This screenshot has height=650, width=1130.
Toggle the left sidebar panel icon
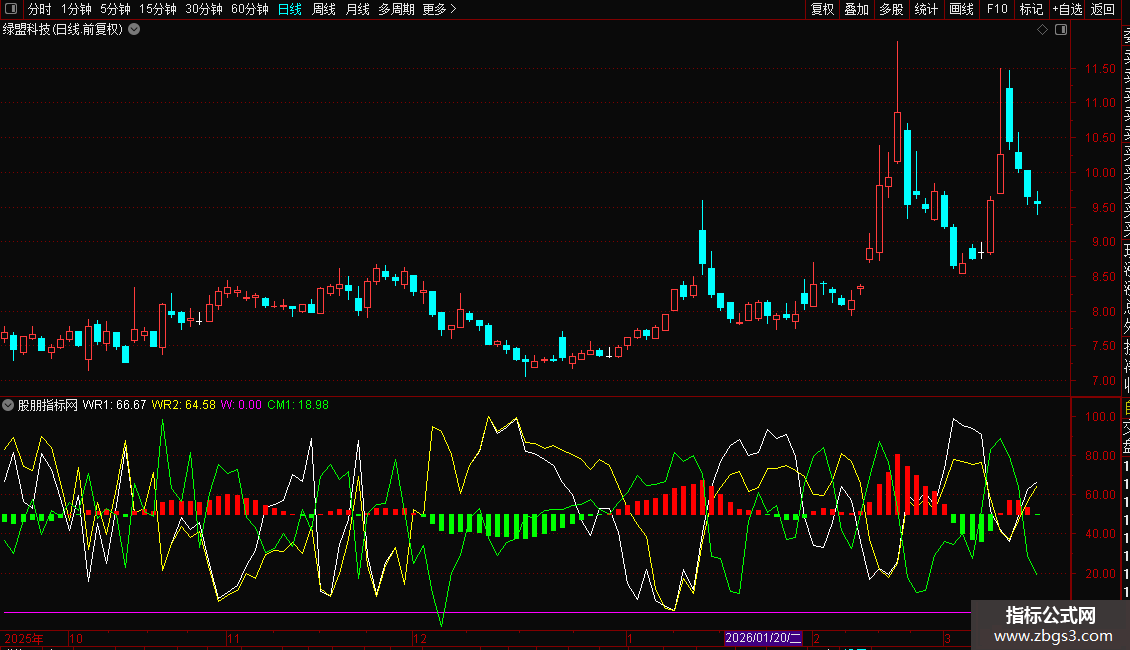pyautogui.click(x=12, y=9)
